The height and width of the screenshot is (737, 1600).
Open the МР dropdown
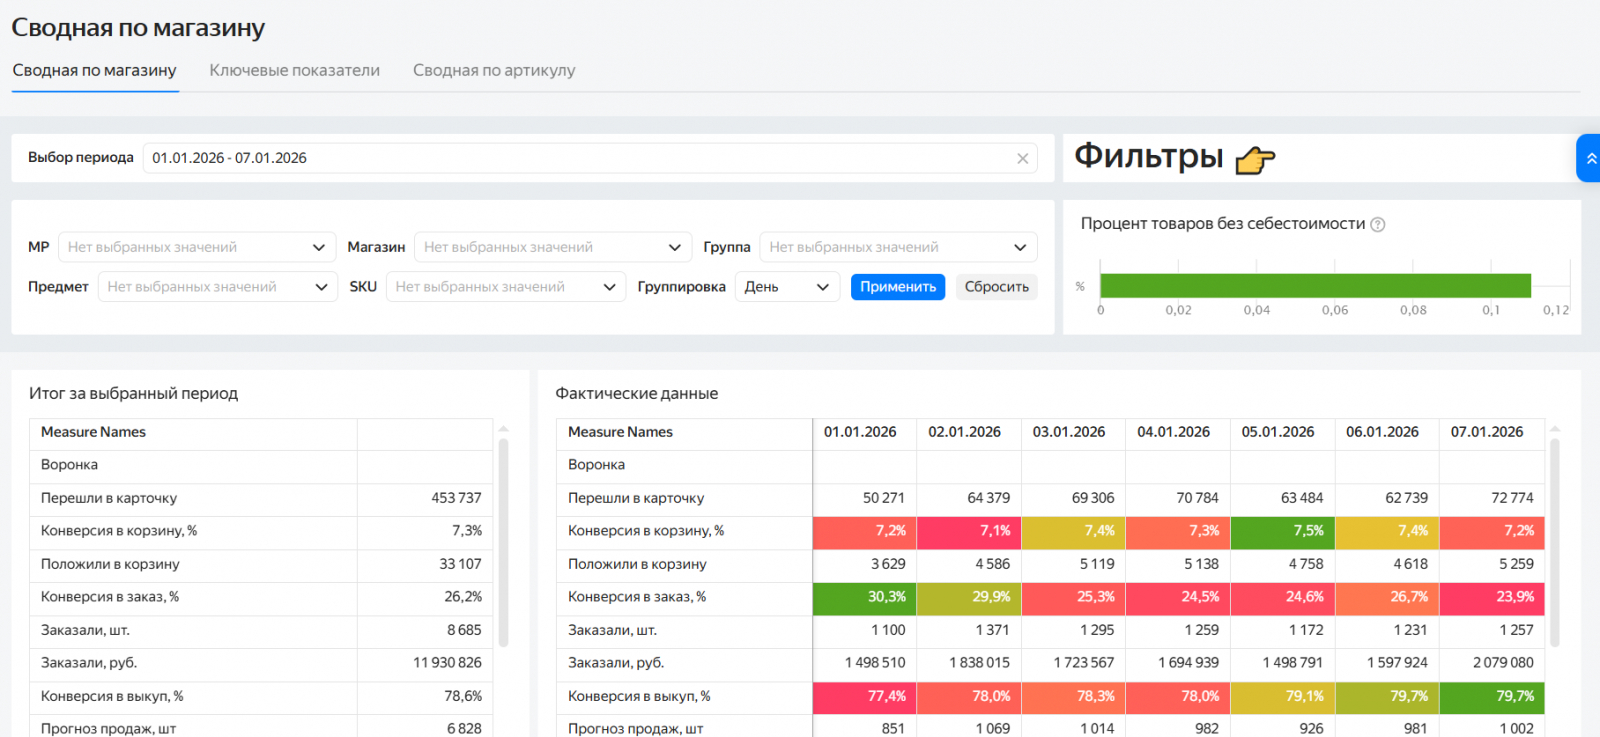[196, 247]
